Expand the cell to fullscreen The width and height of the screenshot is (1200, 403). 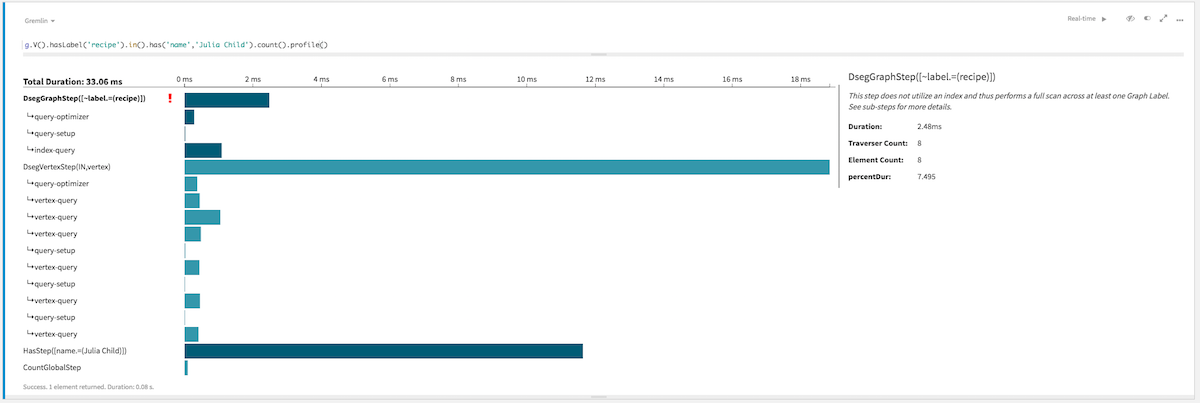coord(1164,19)
